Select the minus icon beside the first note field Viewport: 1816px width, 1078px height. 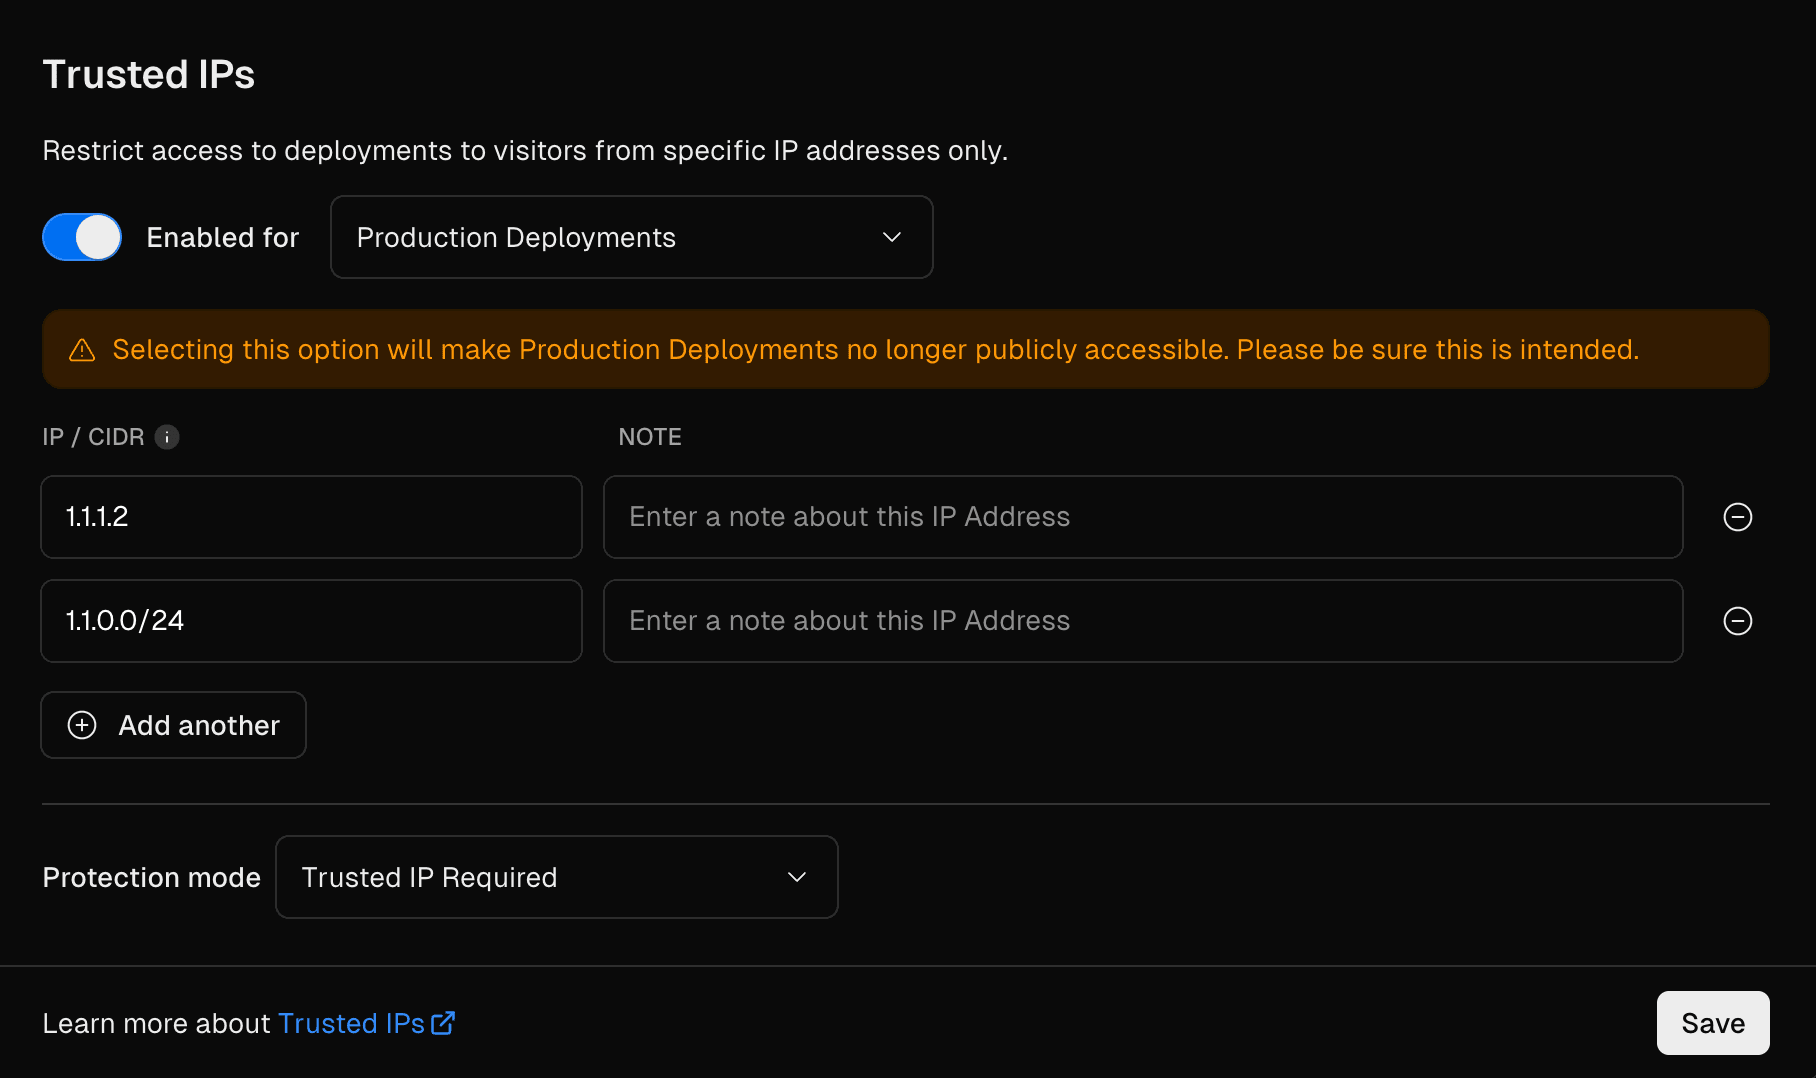[1738, 517]
